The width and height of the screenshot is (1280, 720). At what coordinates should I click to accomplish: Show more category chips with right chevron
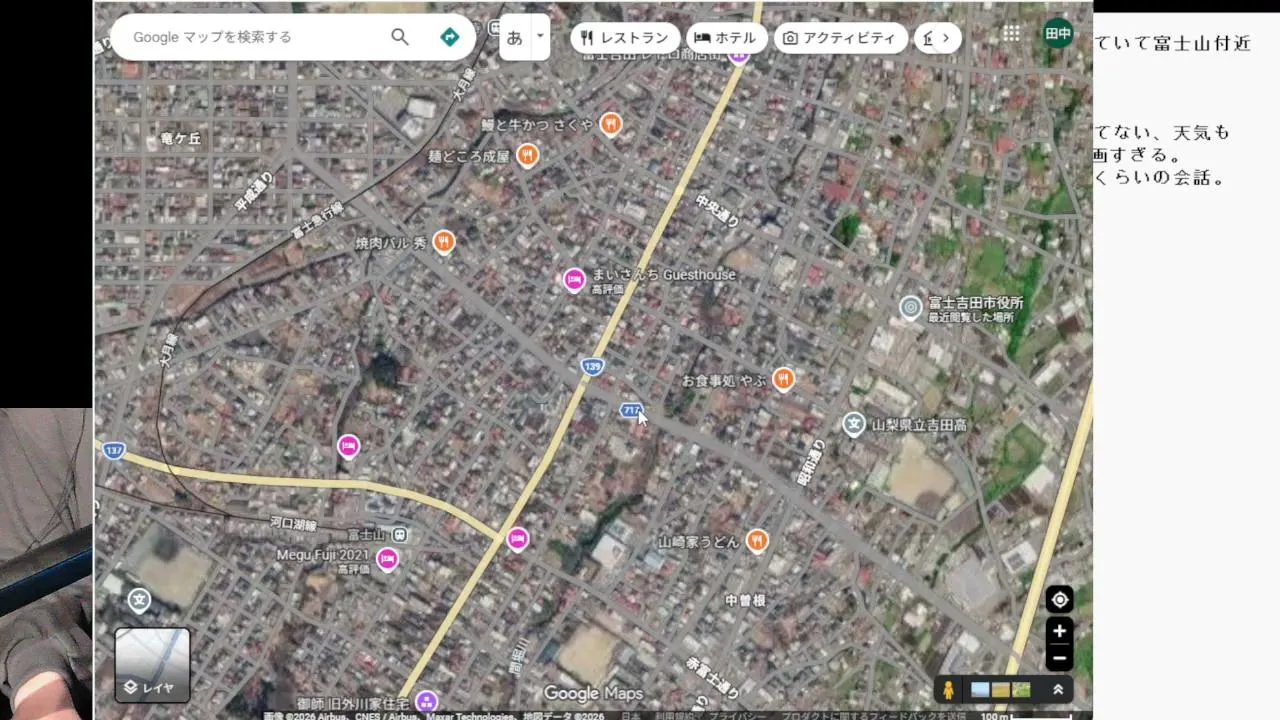[x=945, y=38]
